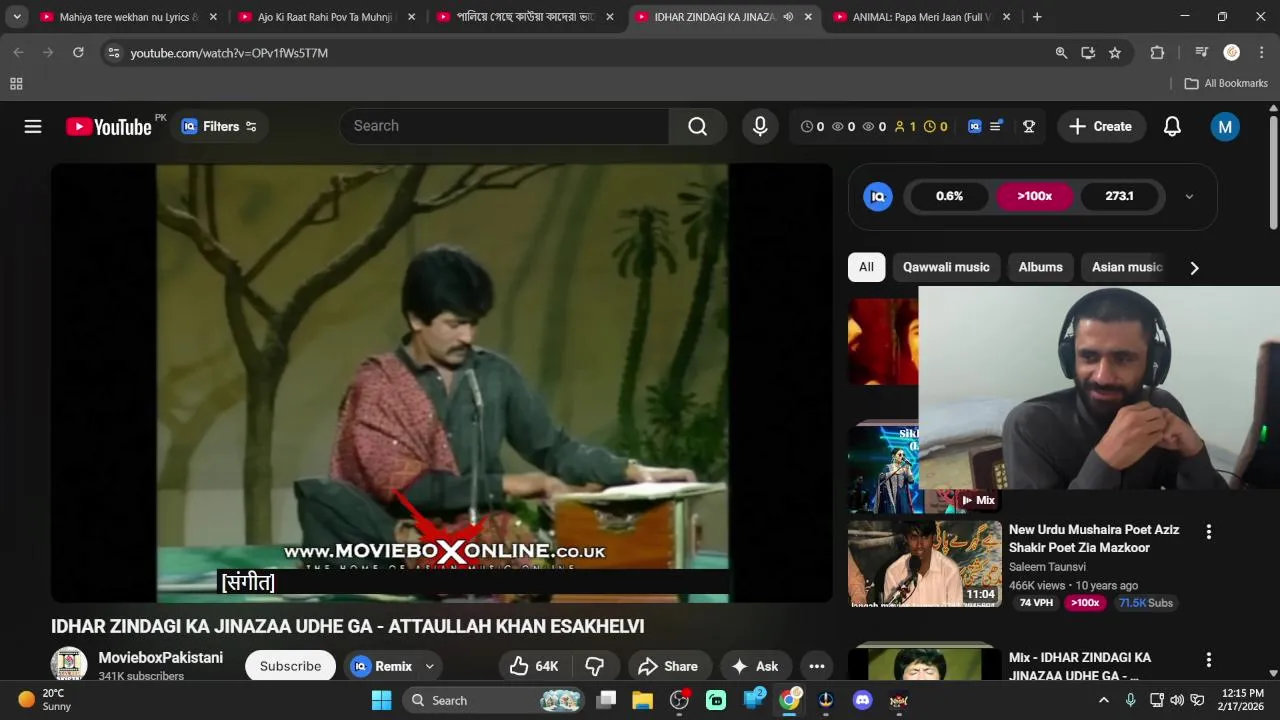Image resolution: width=1280 pixels, height=720 pixels.
Task: Focus the YouTube search field
Action: (x=504, y=126)
